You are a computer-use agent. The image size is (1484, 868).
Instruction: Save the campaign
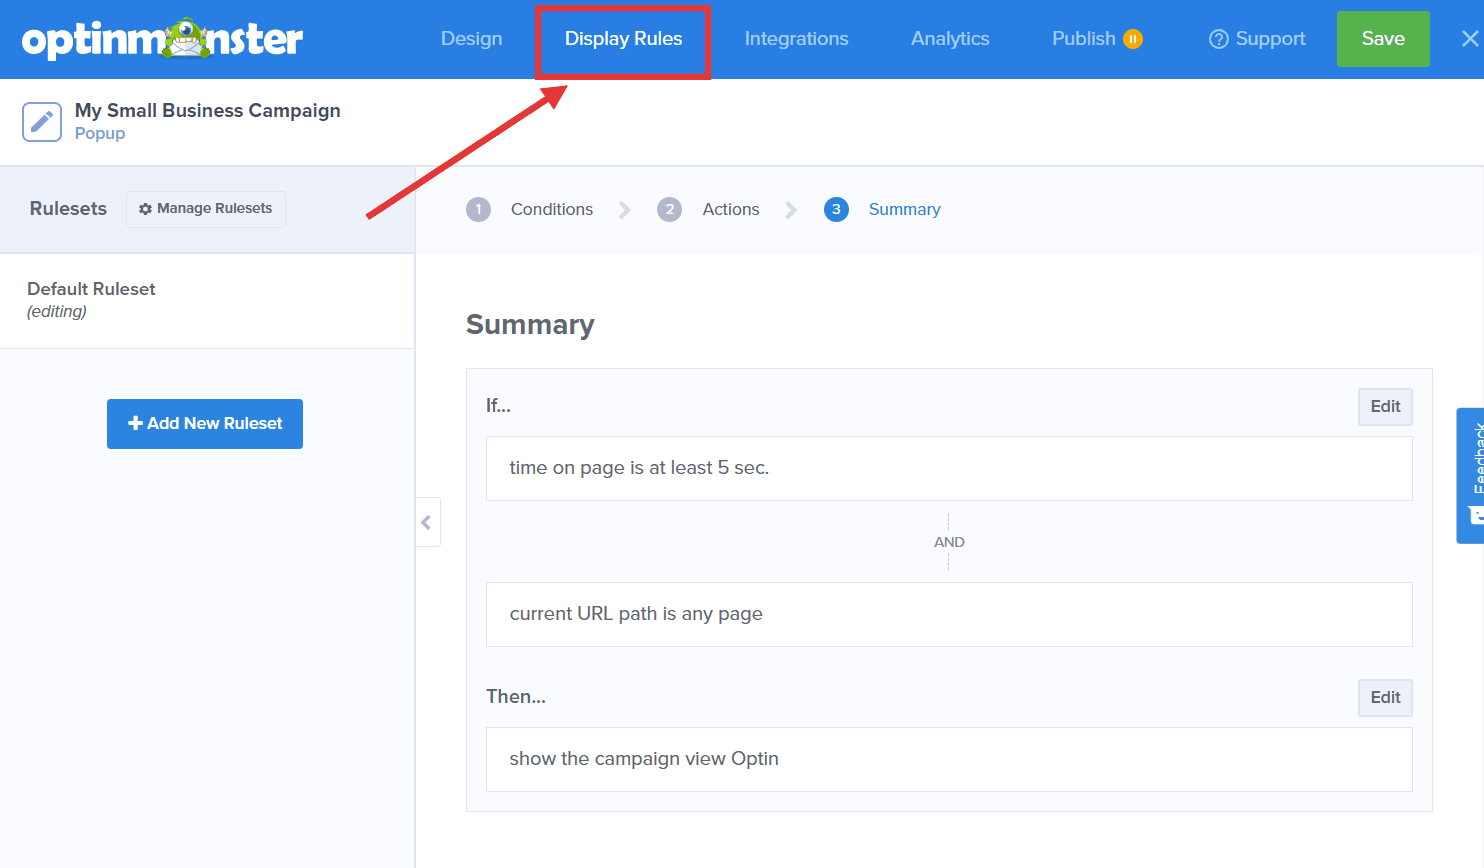click(x=1382, y=39)
